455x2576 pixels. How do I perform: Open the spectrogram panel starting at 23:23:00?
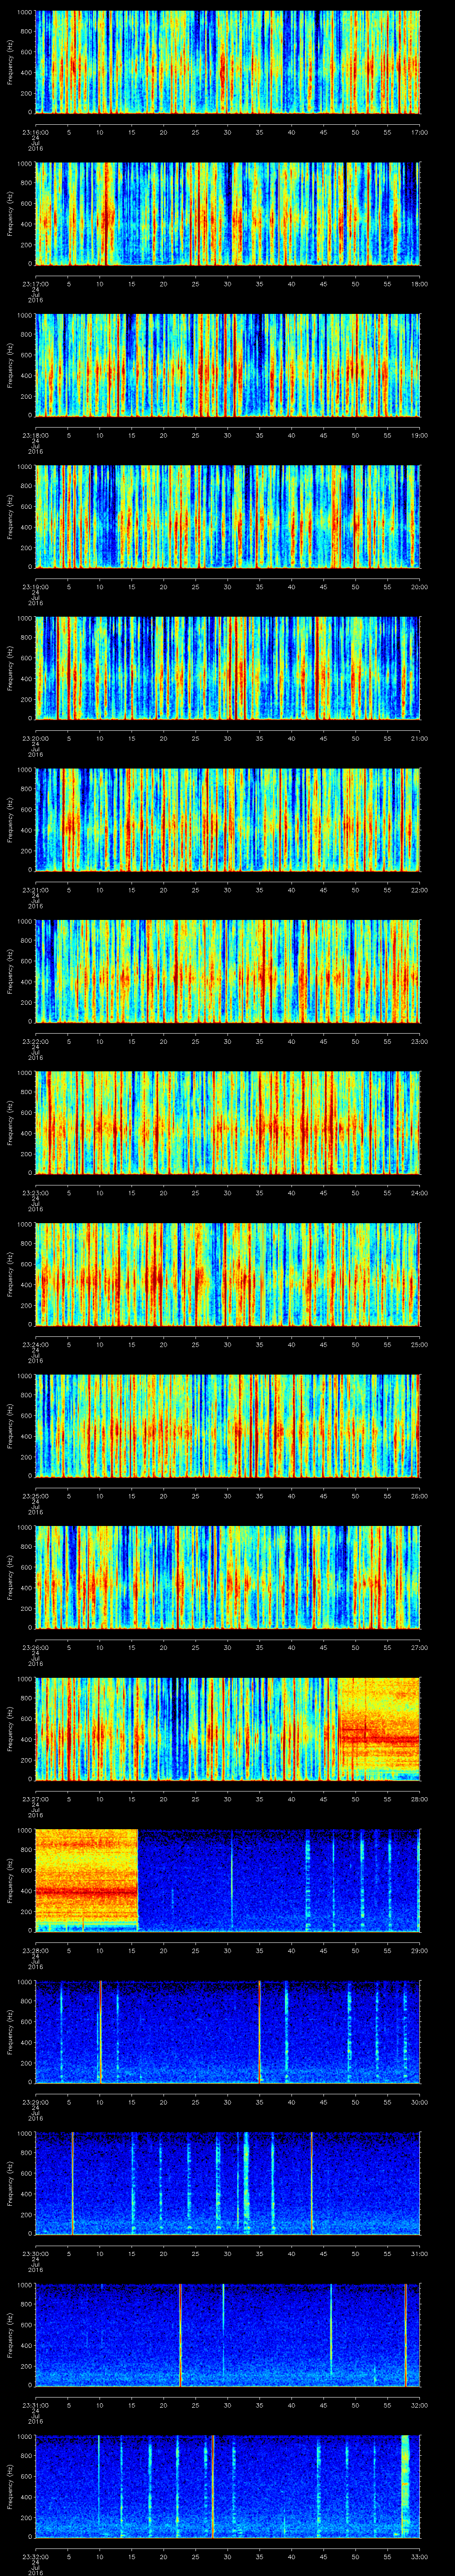pos(227,1122)
